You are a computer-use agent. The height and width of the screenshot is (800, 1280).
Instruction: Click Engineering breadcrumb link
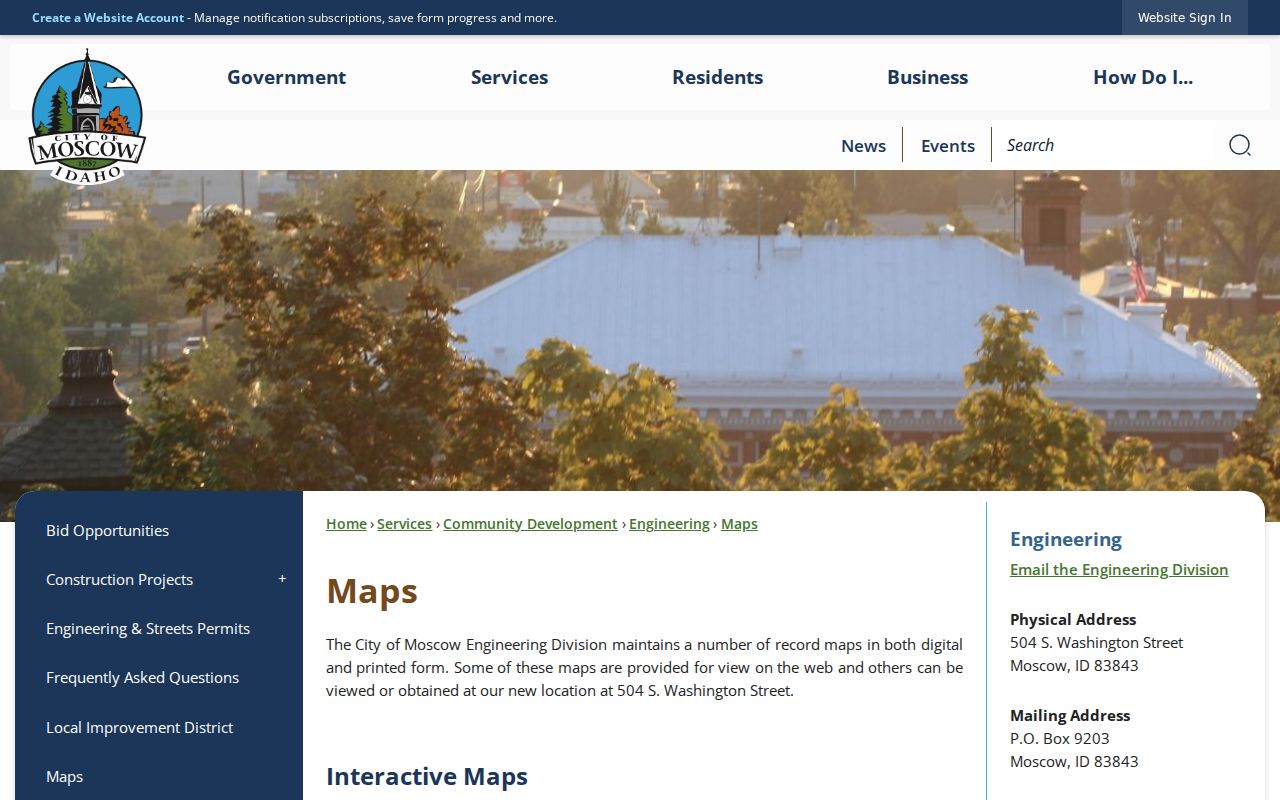[x=669, y=523]
